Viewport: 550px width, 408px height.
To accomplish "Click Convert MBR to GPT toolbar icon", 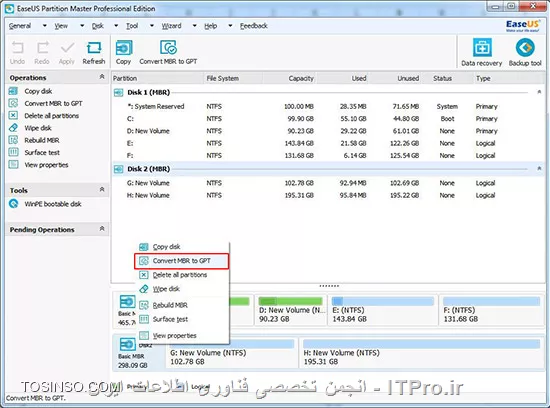I will coord(168,52).
